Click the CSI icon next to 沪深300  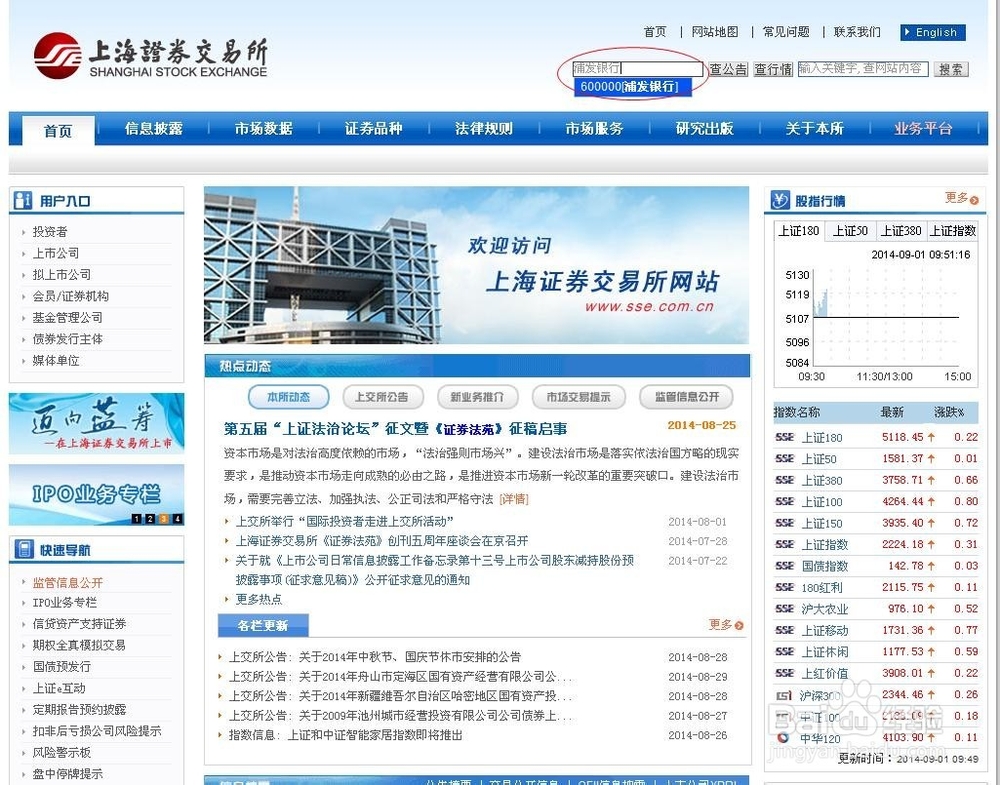pos(784,695)
